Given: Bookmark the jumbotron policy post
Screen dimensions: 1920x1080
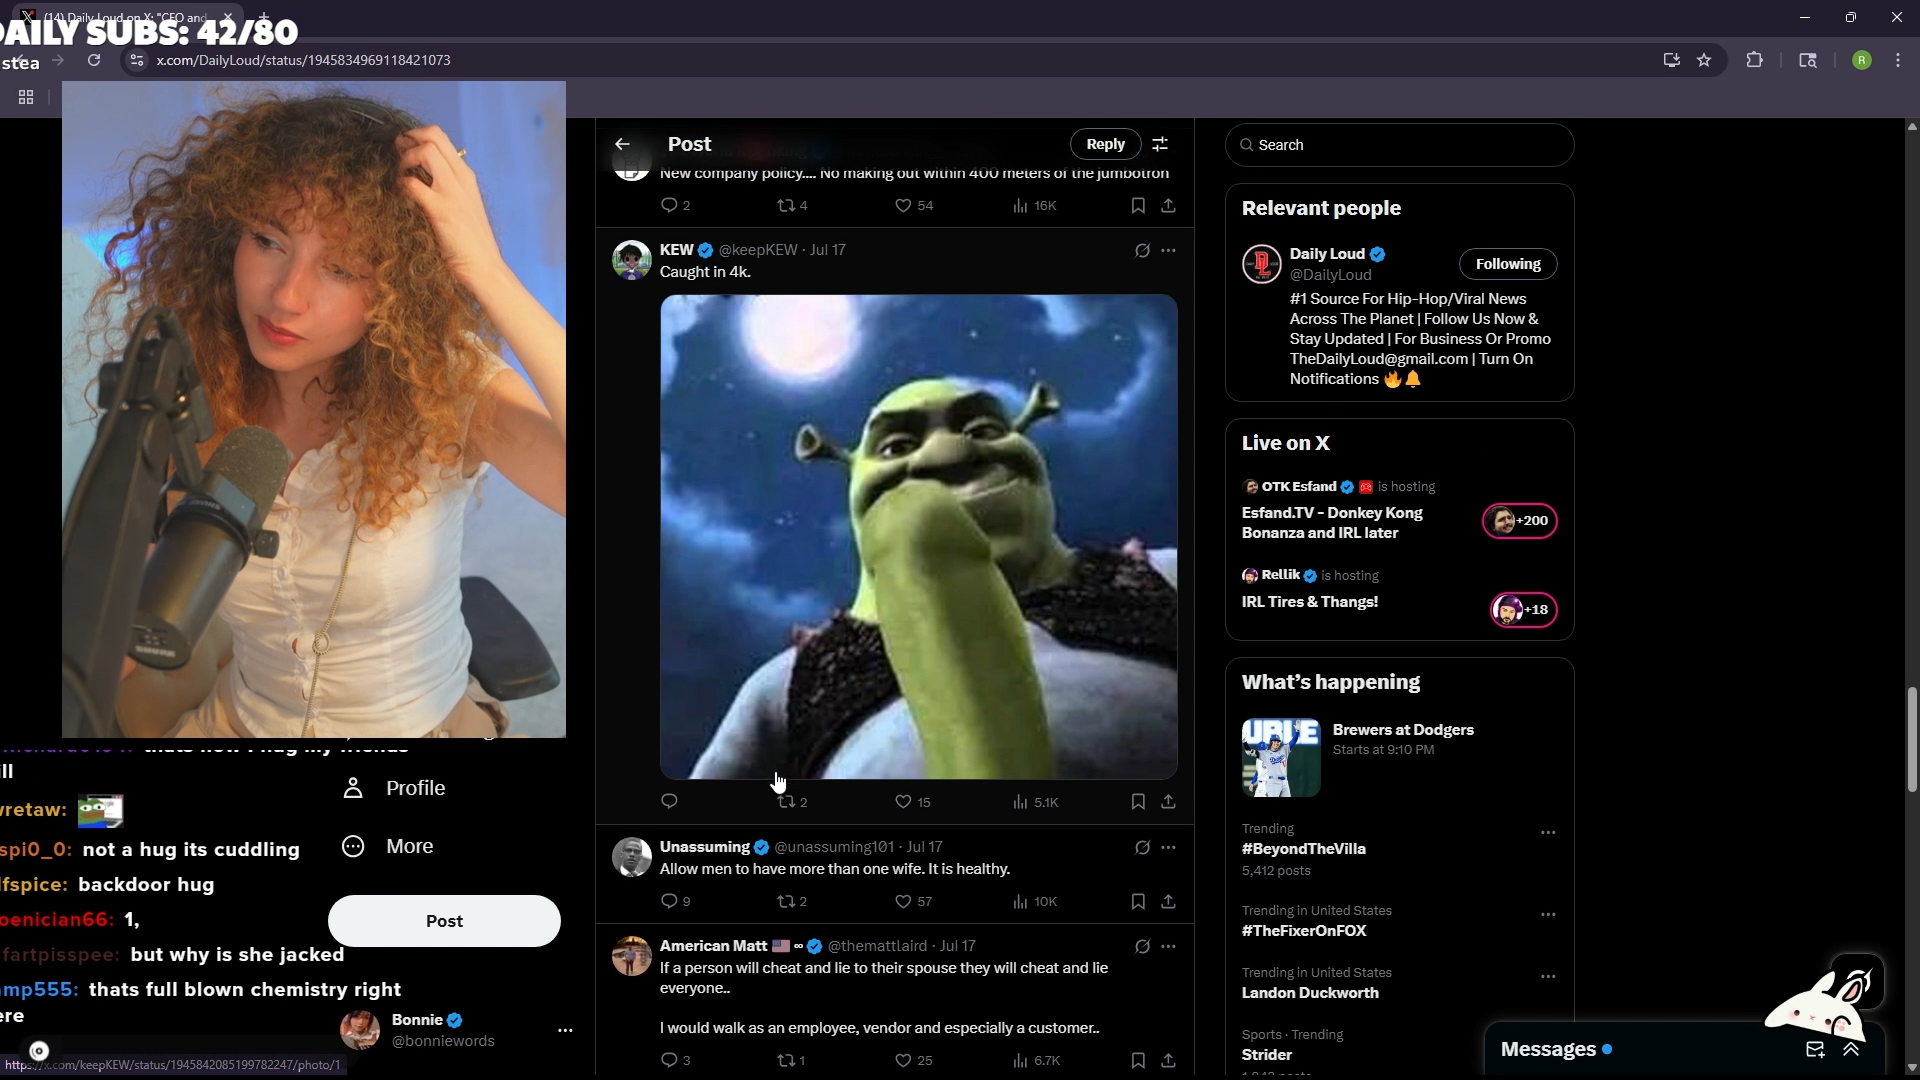Looking at the screenshot, I should pos(1138,205).
